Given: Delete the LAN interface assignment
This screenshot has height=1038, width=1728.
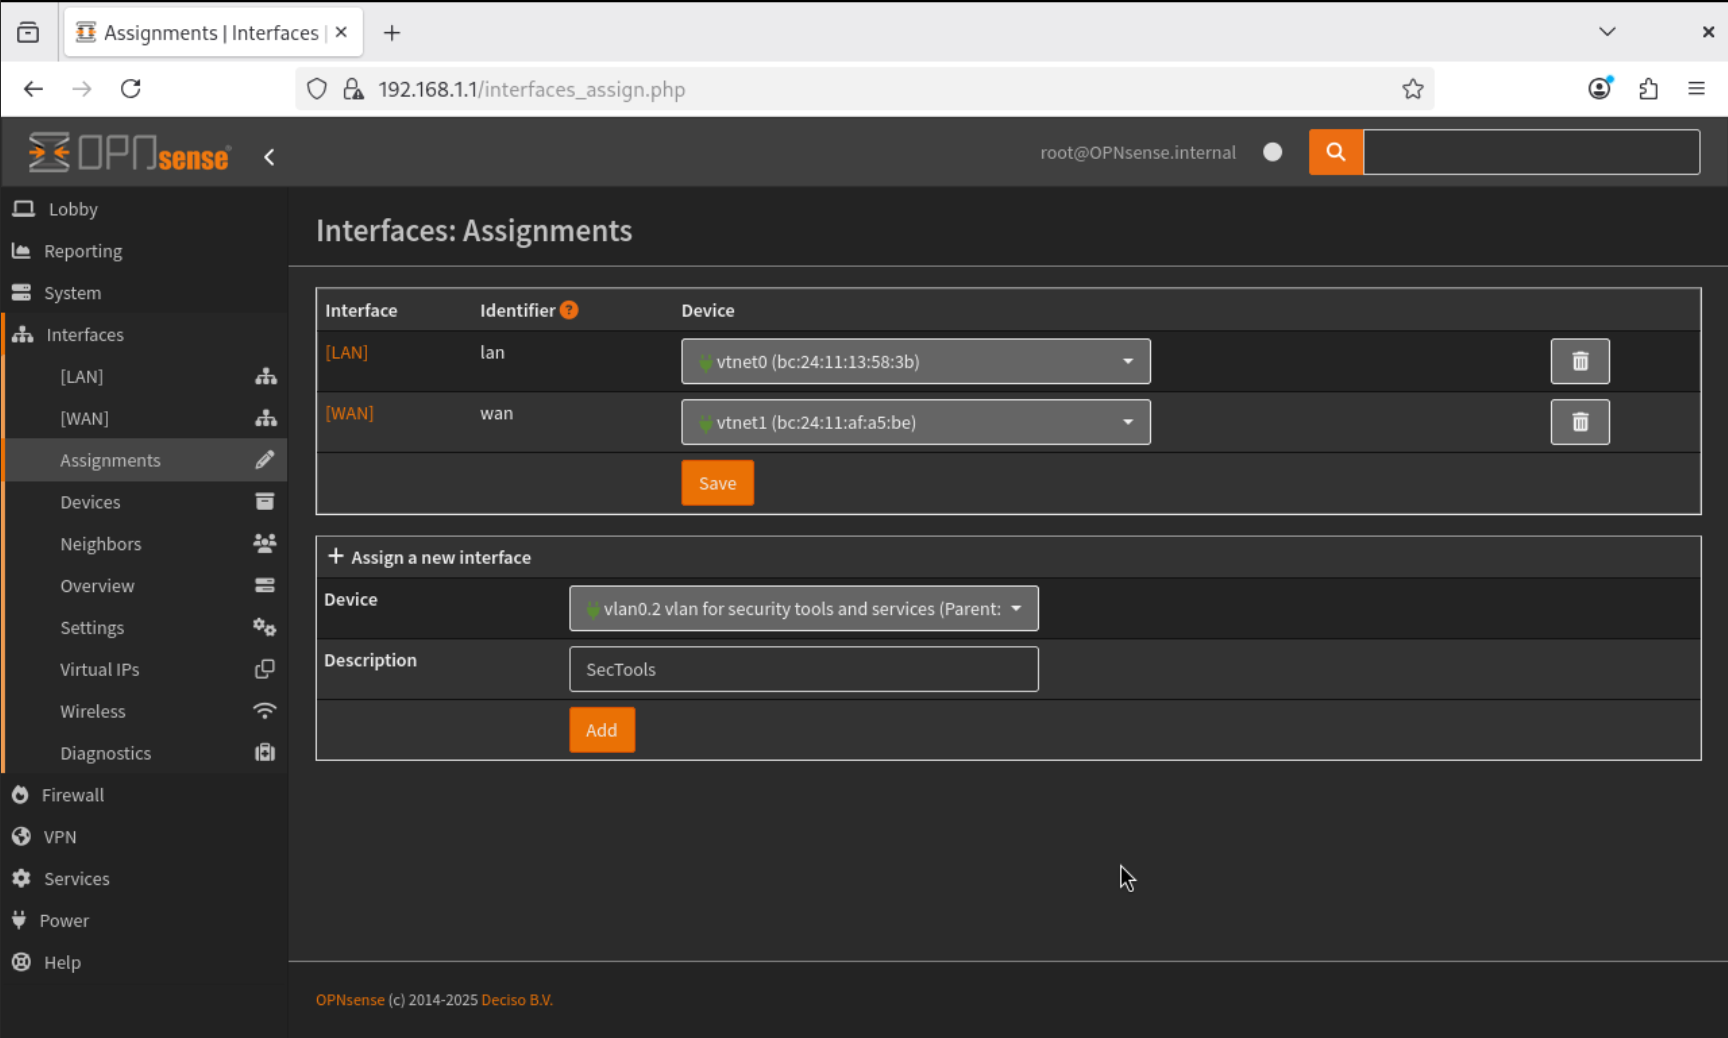Looking at the screenshot, I should click(x=1579, y=361).
